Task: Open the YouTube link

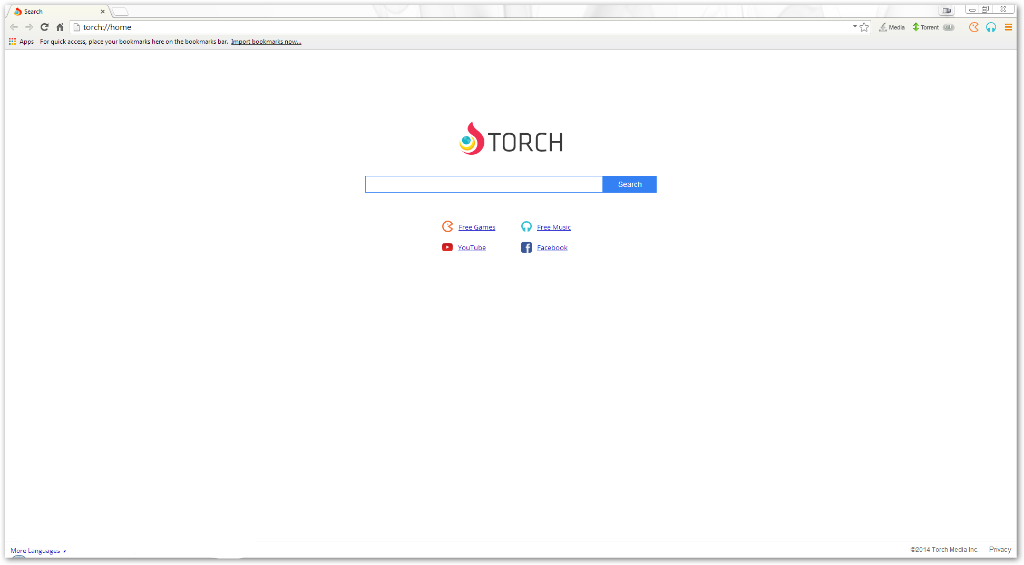Action: click(472, 248)
